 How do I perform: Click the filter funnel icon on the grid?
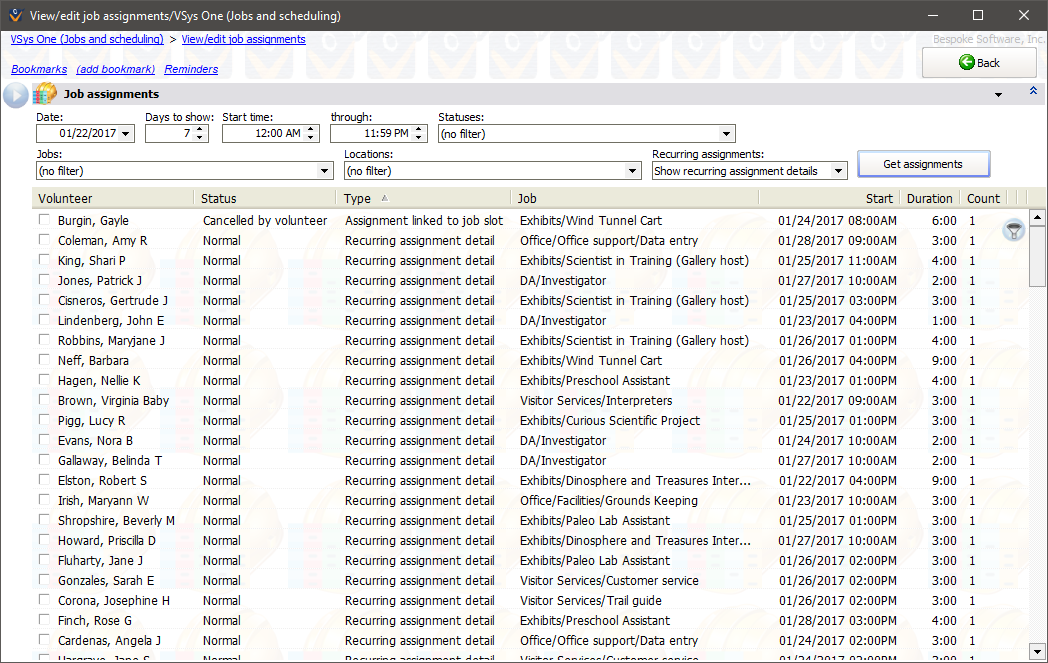[x=1013, y=230]
